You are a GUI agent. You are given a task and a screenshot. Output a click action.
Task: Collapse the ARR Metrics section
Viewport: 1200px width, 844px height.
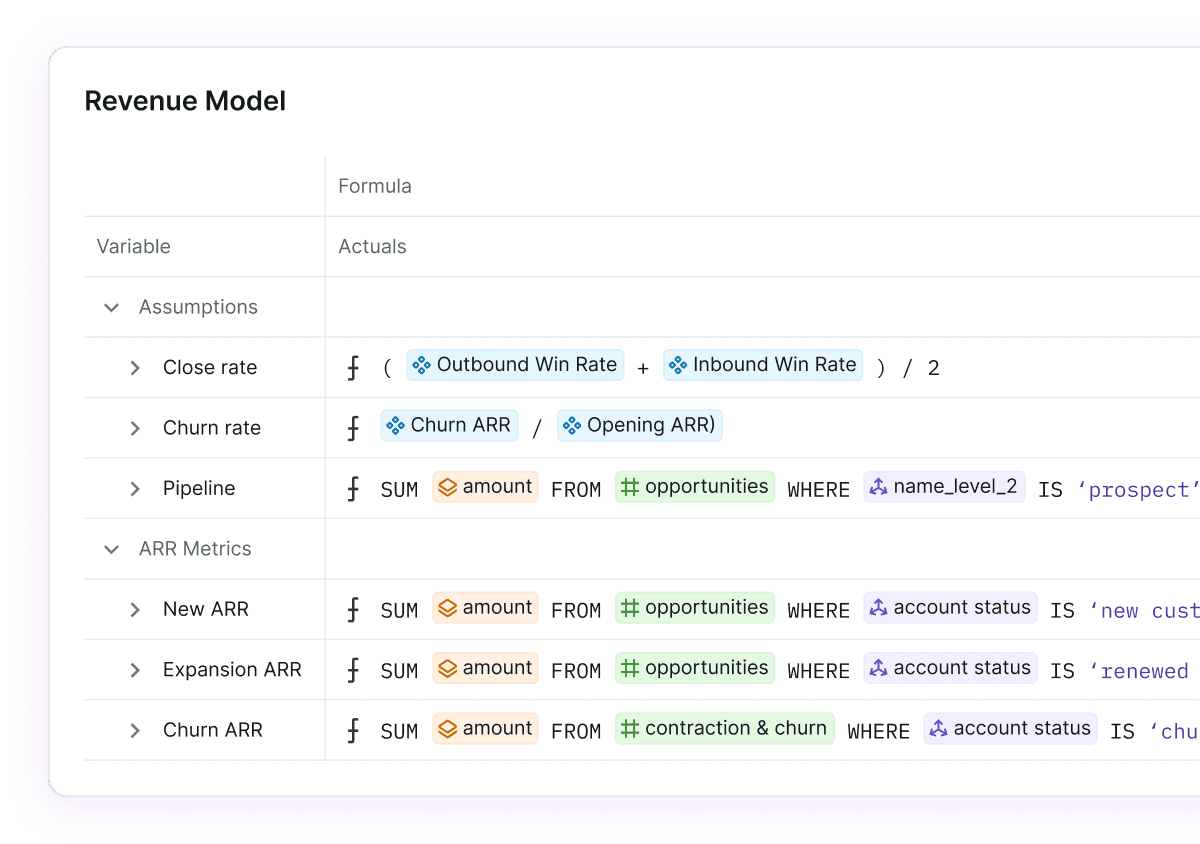(x=111, y=548)
